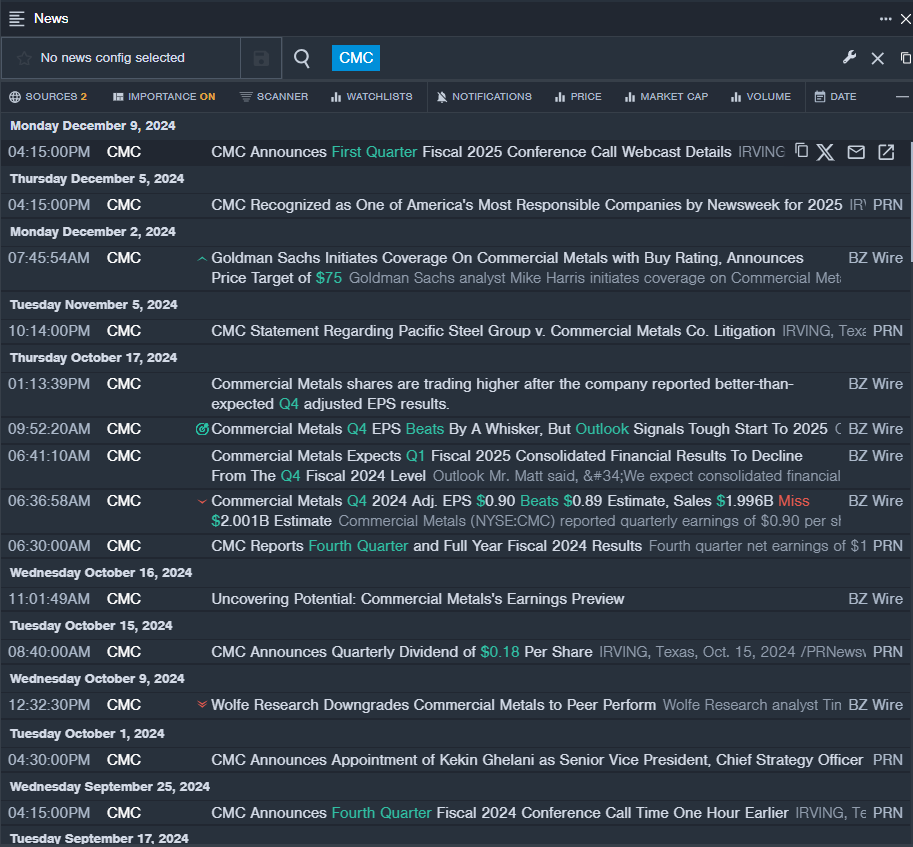The height and width of the screenshot is (847, 913).
Task: Click the News panel menu icon
Action: point(17,19)
